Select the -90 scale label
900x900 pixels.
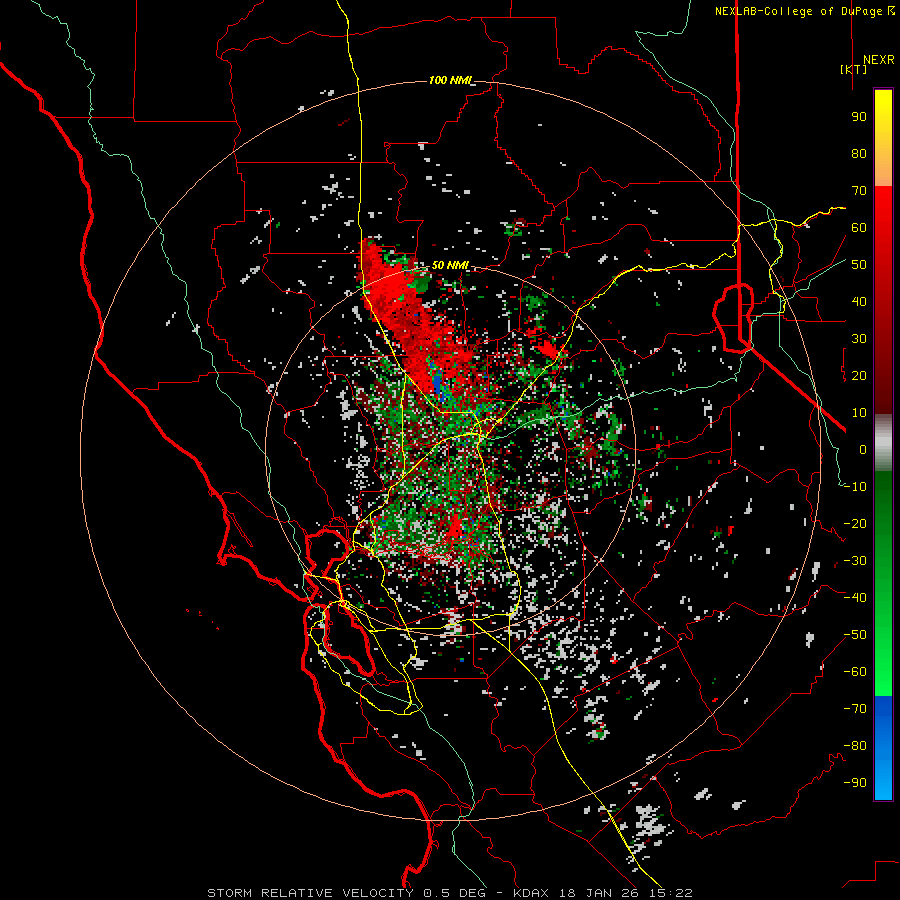[x=855, y=783]
